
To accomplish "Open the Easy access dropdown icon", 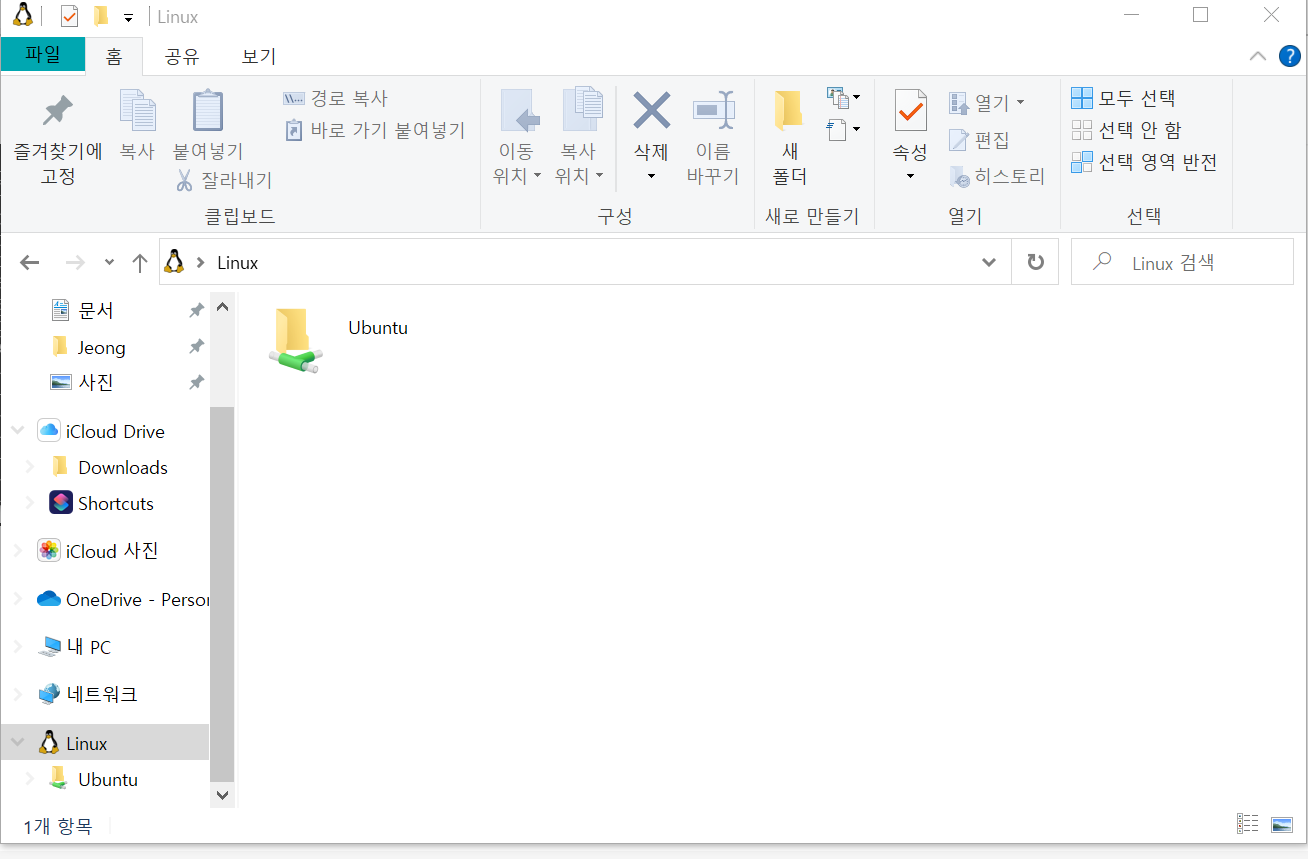I will point(843,129).
